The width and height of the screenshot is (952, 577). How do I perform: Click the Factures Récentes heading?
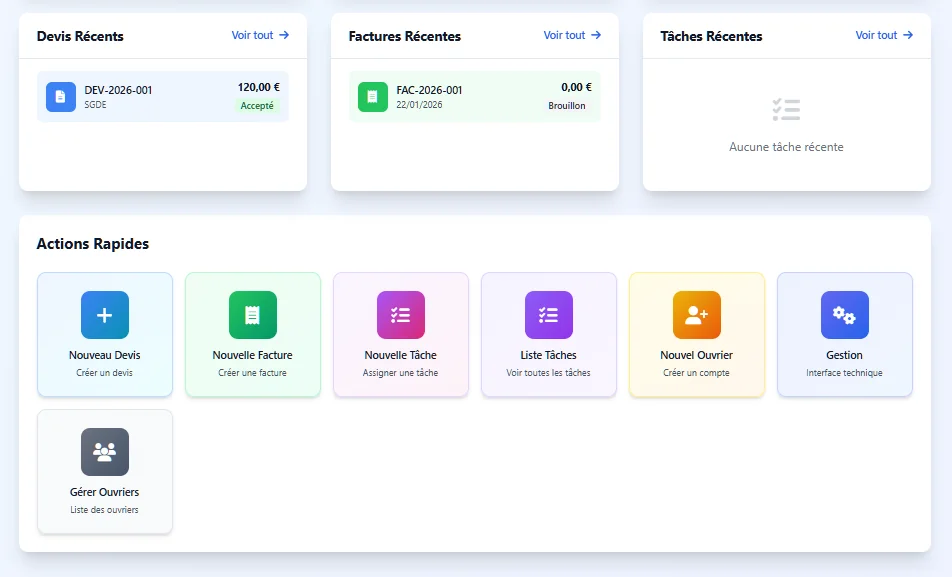(x=405, y=36)
